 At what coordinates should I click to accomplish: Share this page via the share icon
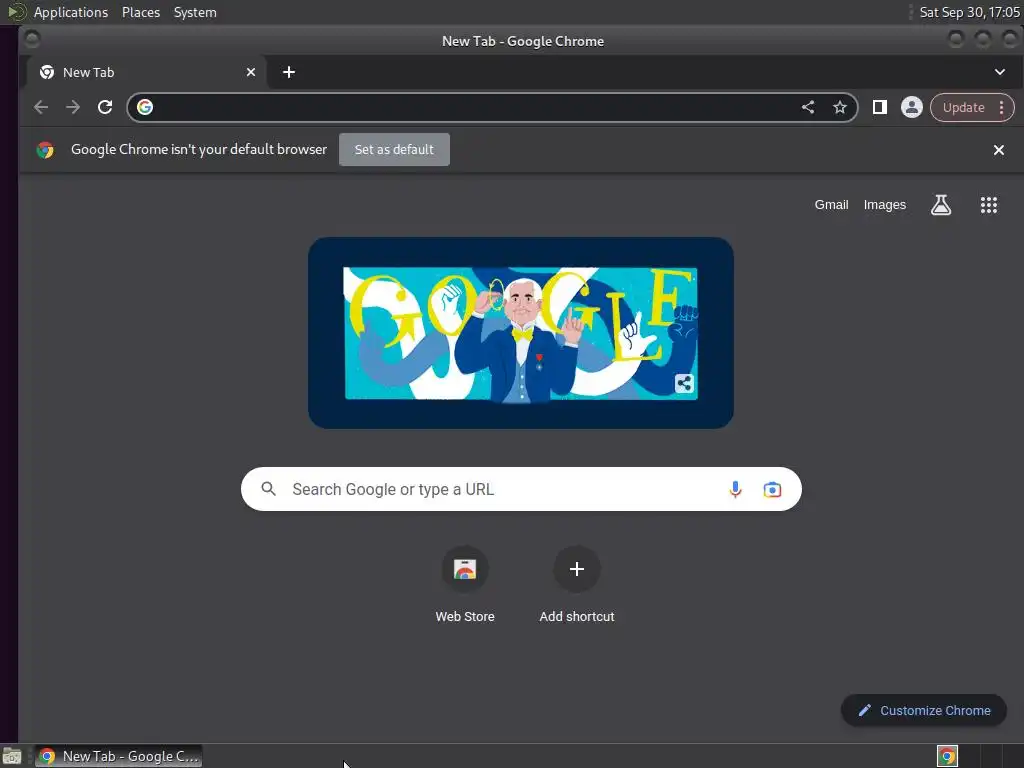(808, 107)
